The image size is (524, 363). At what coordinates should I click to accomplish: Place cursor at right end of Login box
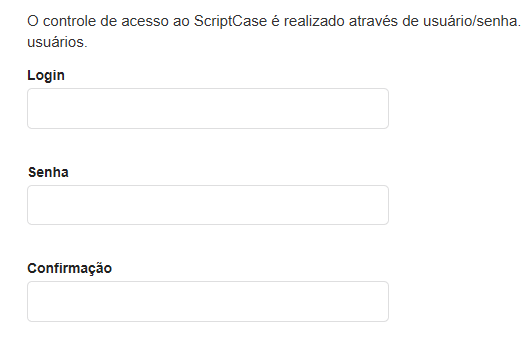pos(384,109)
